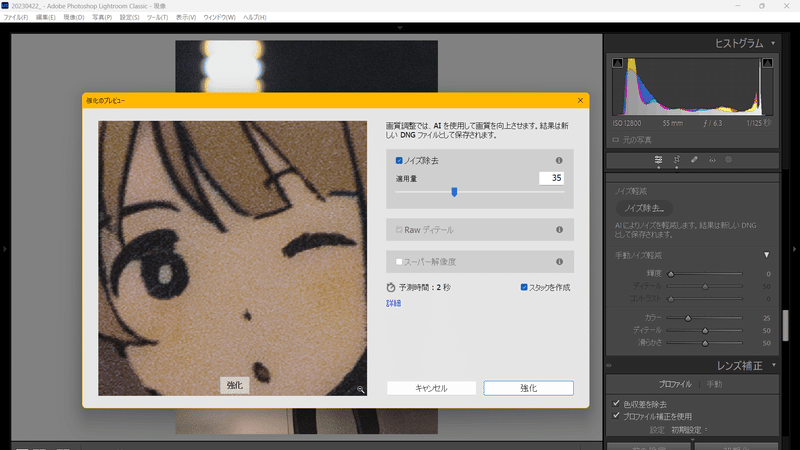Switch to the 手動 lens tab
The width and height of the screenshot is (800, 450).
[x=714, y=384]
